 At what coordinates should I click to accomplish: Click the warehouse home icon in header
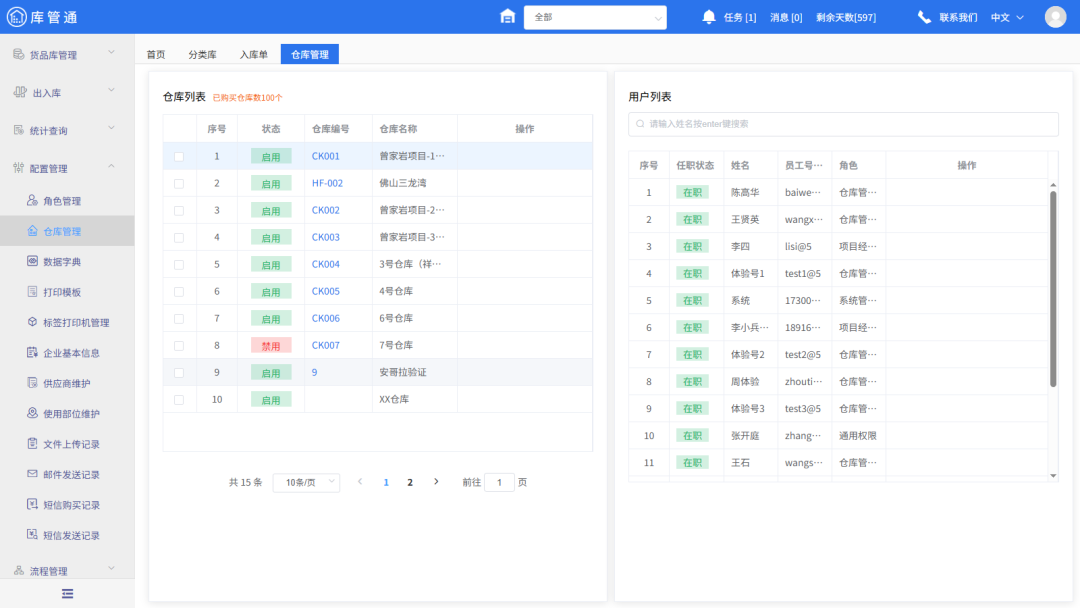[x=507, y=17]
